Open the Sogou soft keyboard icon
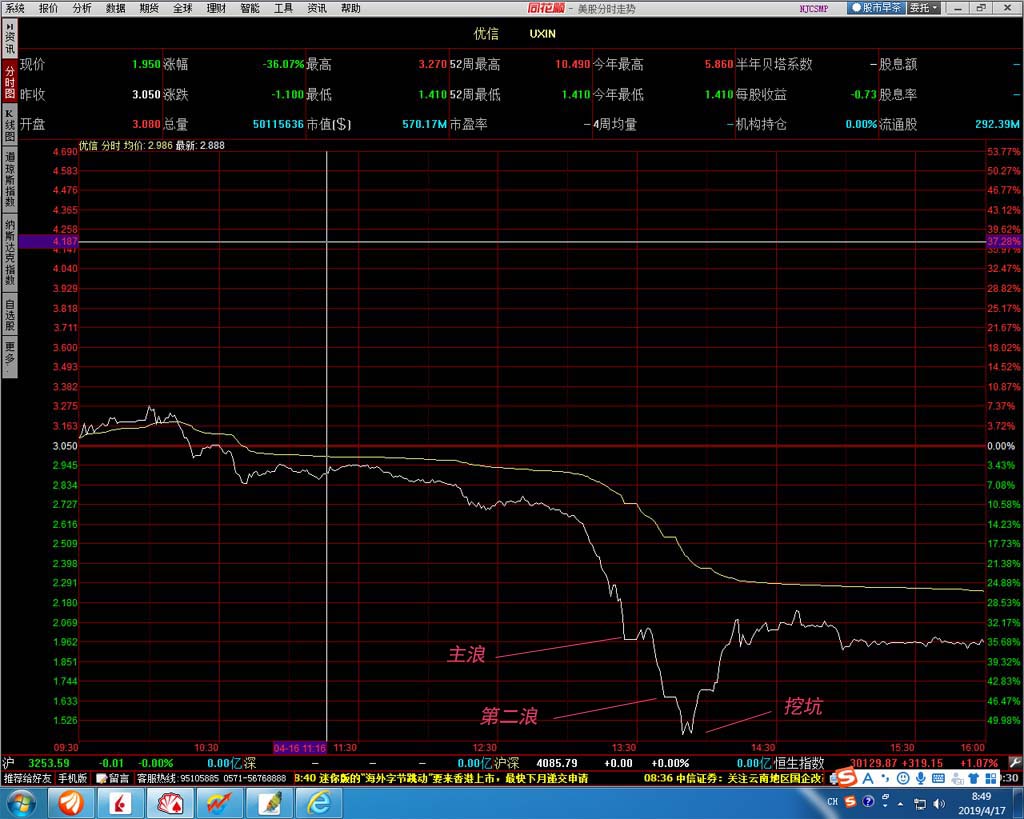1024x819 pixels. click(938, 778)
